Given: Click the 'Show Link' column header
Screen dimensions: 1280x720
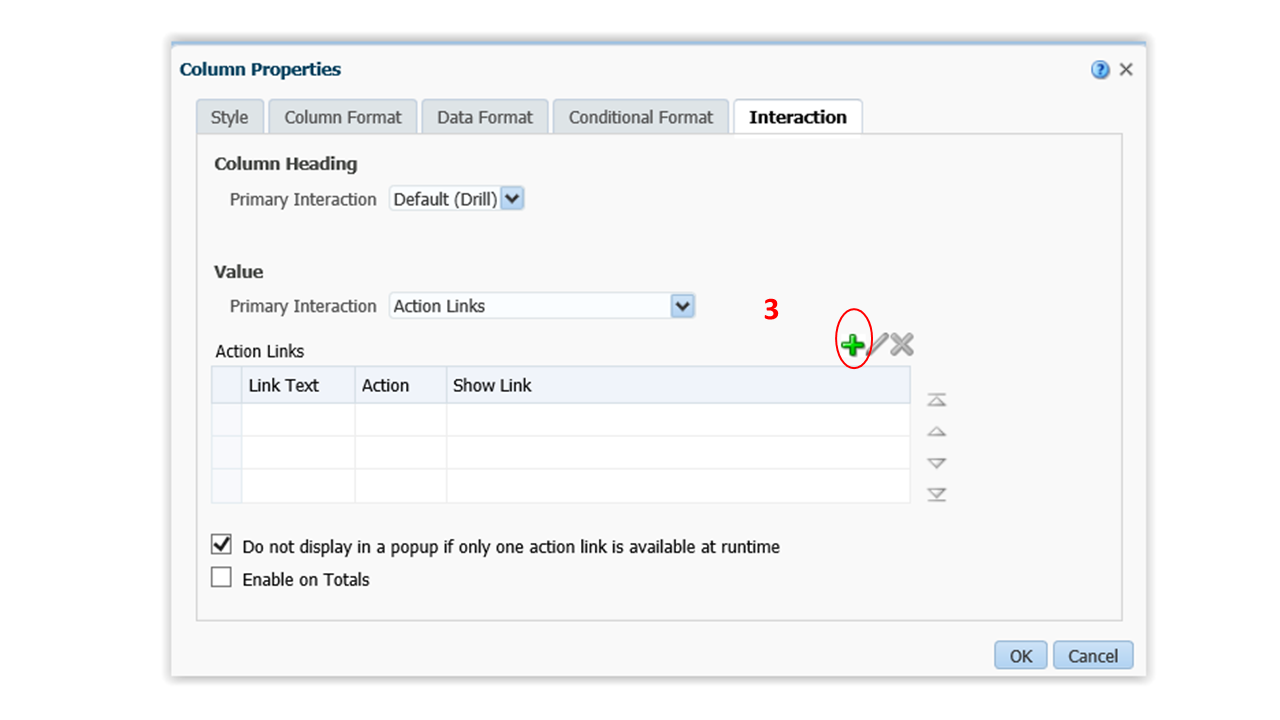Looking at the screenshot, I should (x=678, y=385).
